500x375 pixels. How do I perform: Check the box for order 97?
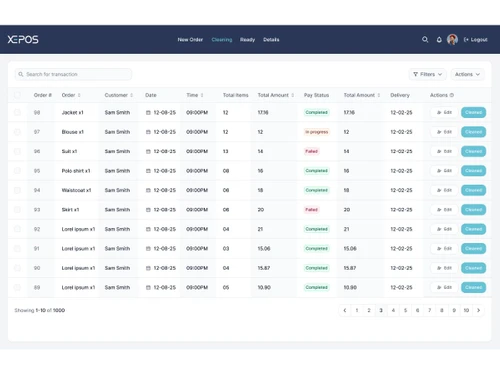17,132
